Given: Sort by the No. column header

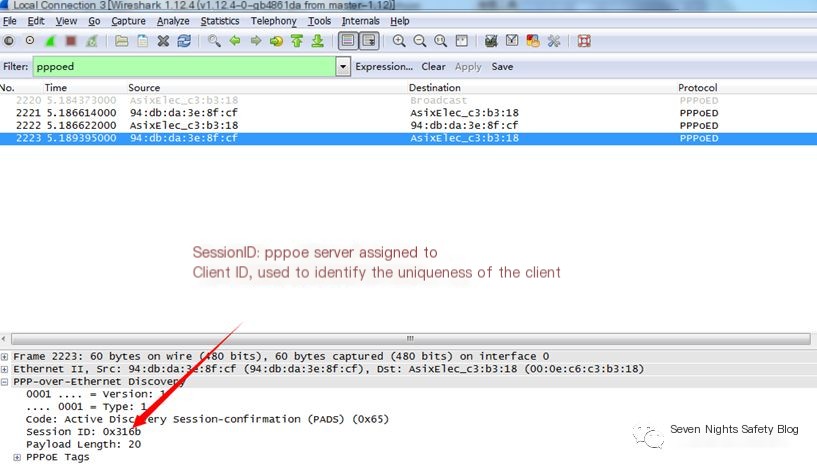Looking at the screenshot, I should [x=7, y=88].
